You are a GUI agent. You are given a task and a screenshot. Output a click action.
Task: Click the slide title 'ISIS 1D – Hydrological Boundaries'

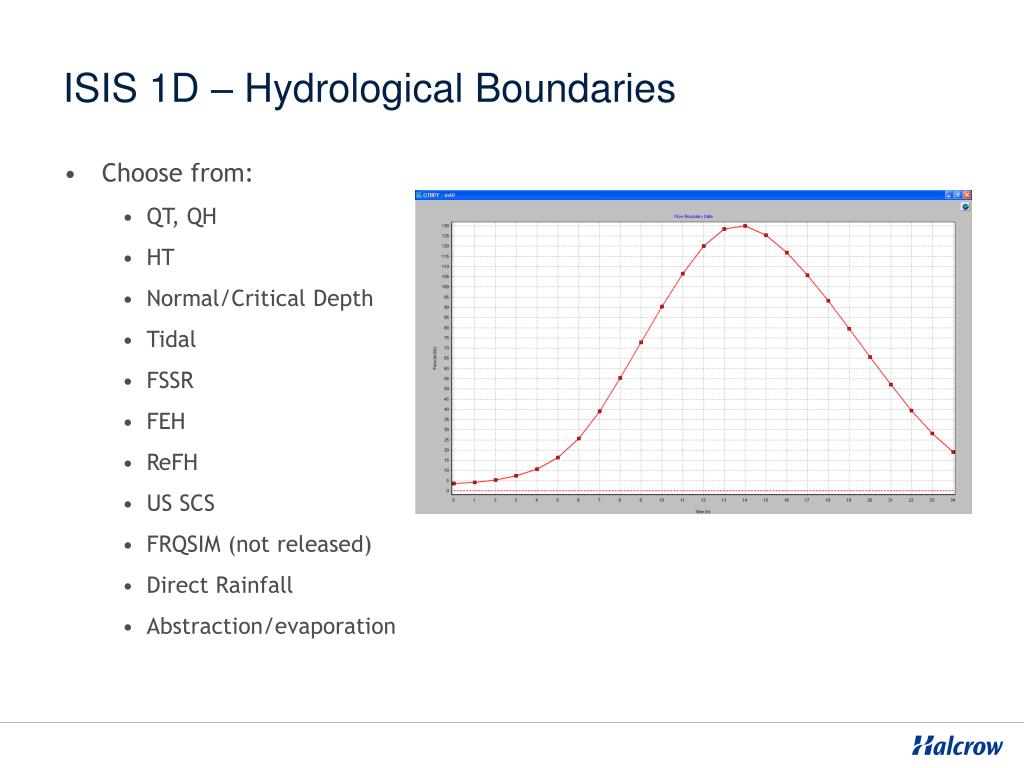click(370, 88)
